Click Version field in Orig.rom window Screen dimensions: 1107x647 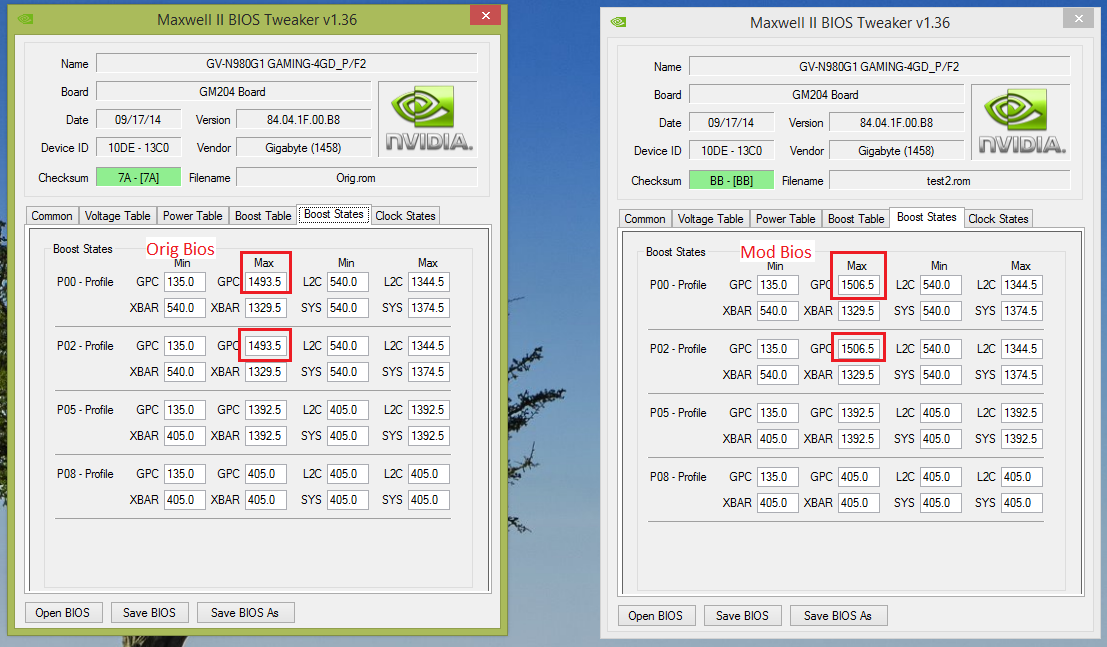click(304, 119)
